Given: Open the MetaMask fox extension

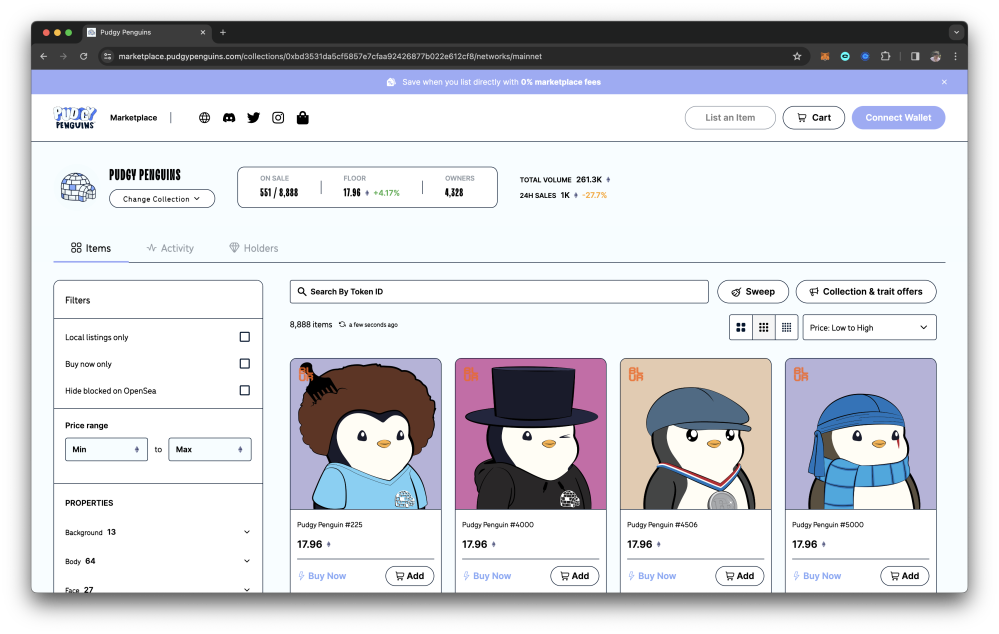Looking at the screenshot, I should coord(824,56).
